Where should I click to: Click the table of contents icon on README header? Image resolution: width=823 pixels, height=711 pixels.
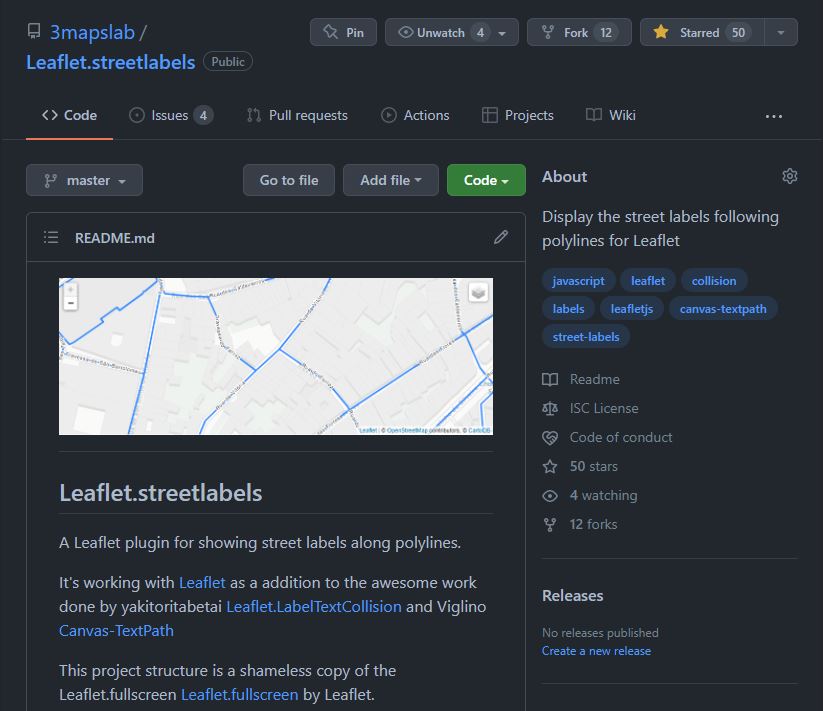pyautogui.click(x=51, y=237)
